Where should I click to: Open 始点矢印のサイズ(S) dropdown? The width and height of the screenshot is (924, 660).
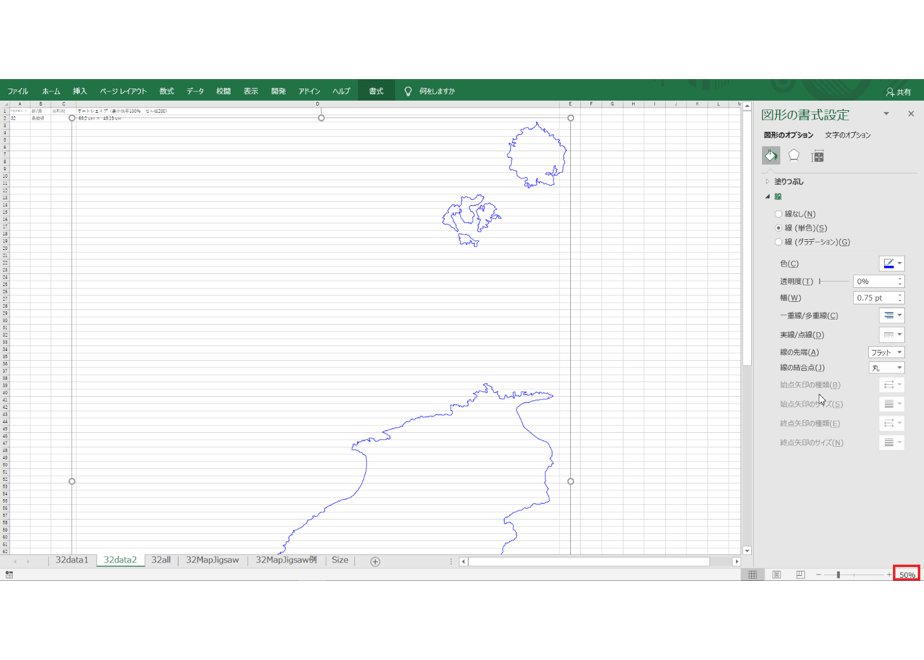tap(892, 404)
